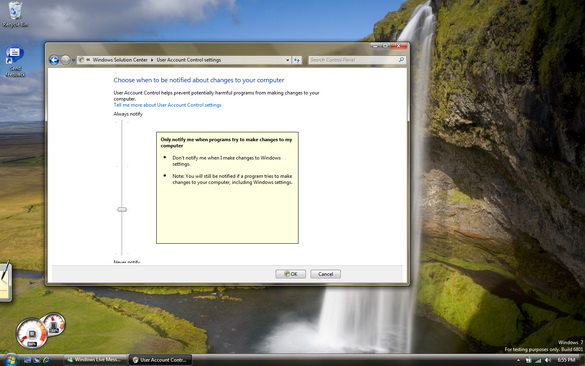Screen dimensions: 585x366
Task: Click the double chevron before Windows Solution Center
Action: 88,60
